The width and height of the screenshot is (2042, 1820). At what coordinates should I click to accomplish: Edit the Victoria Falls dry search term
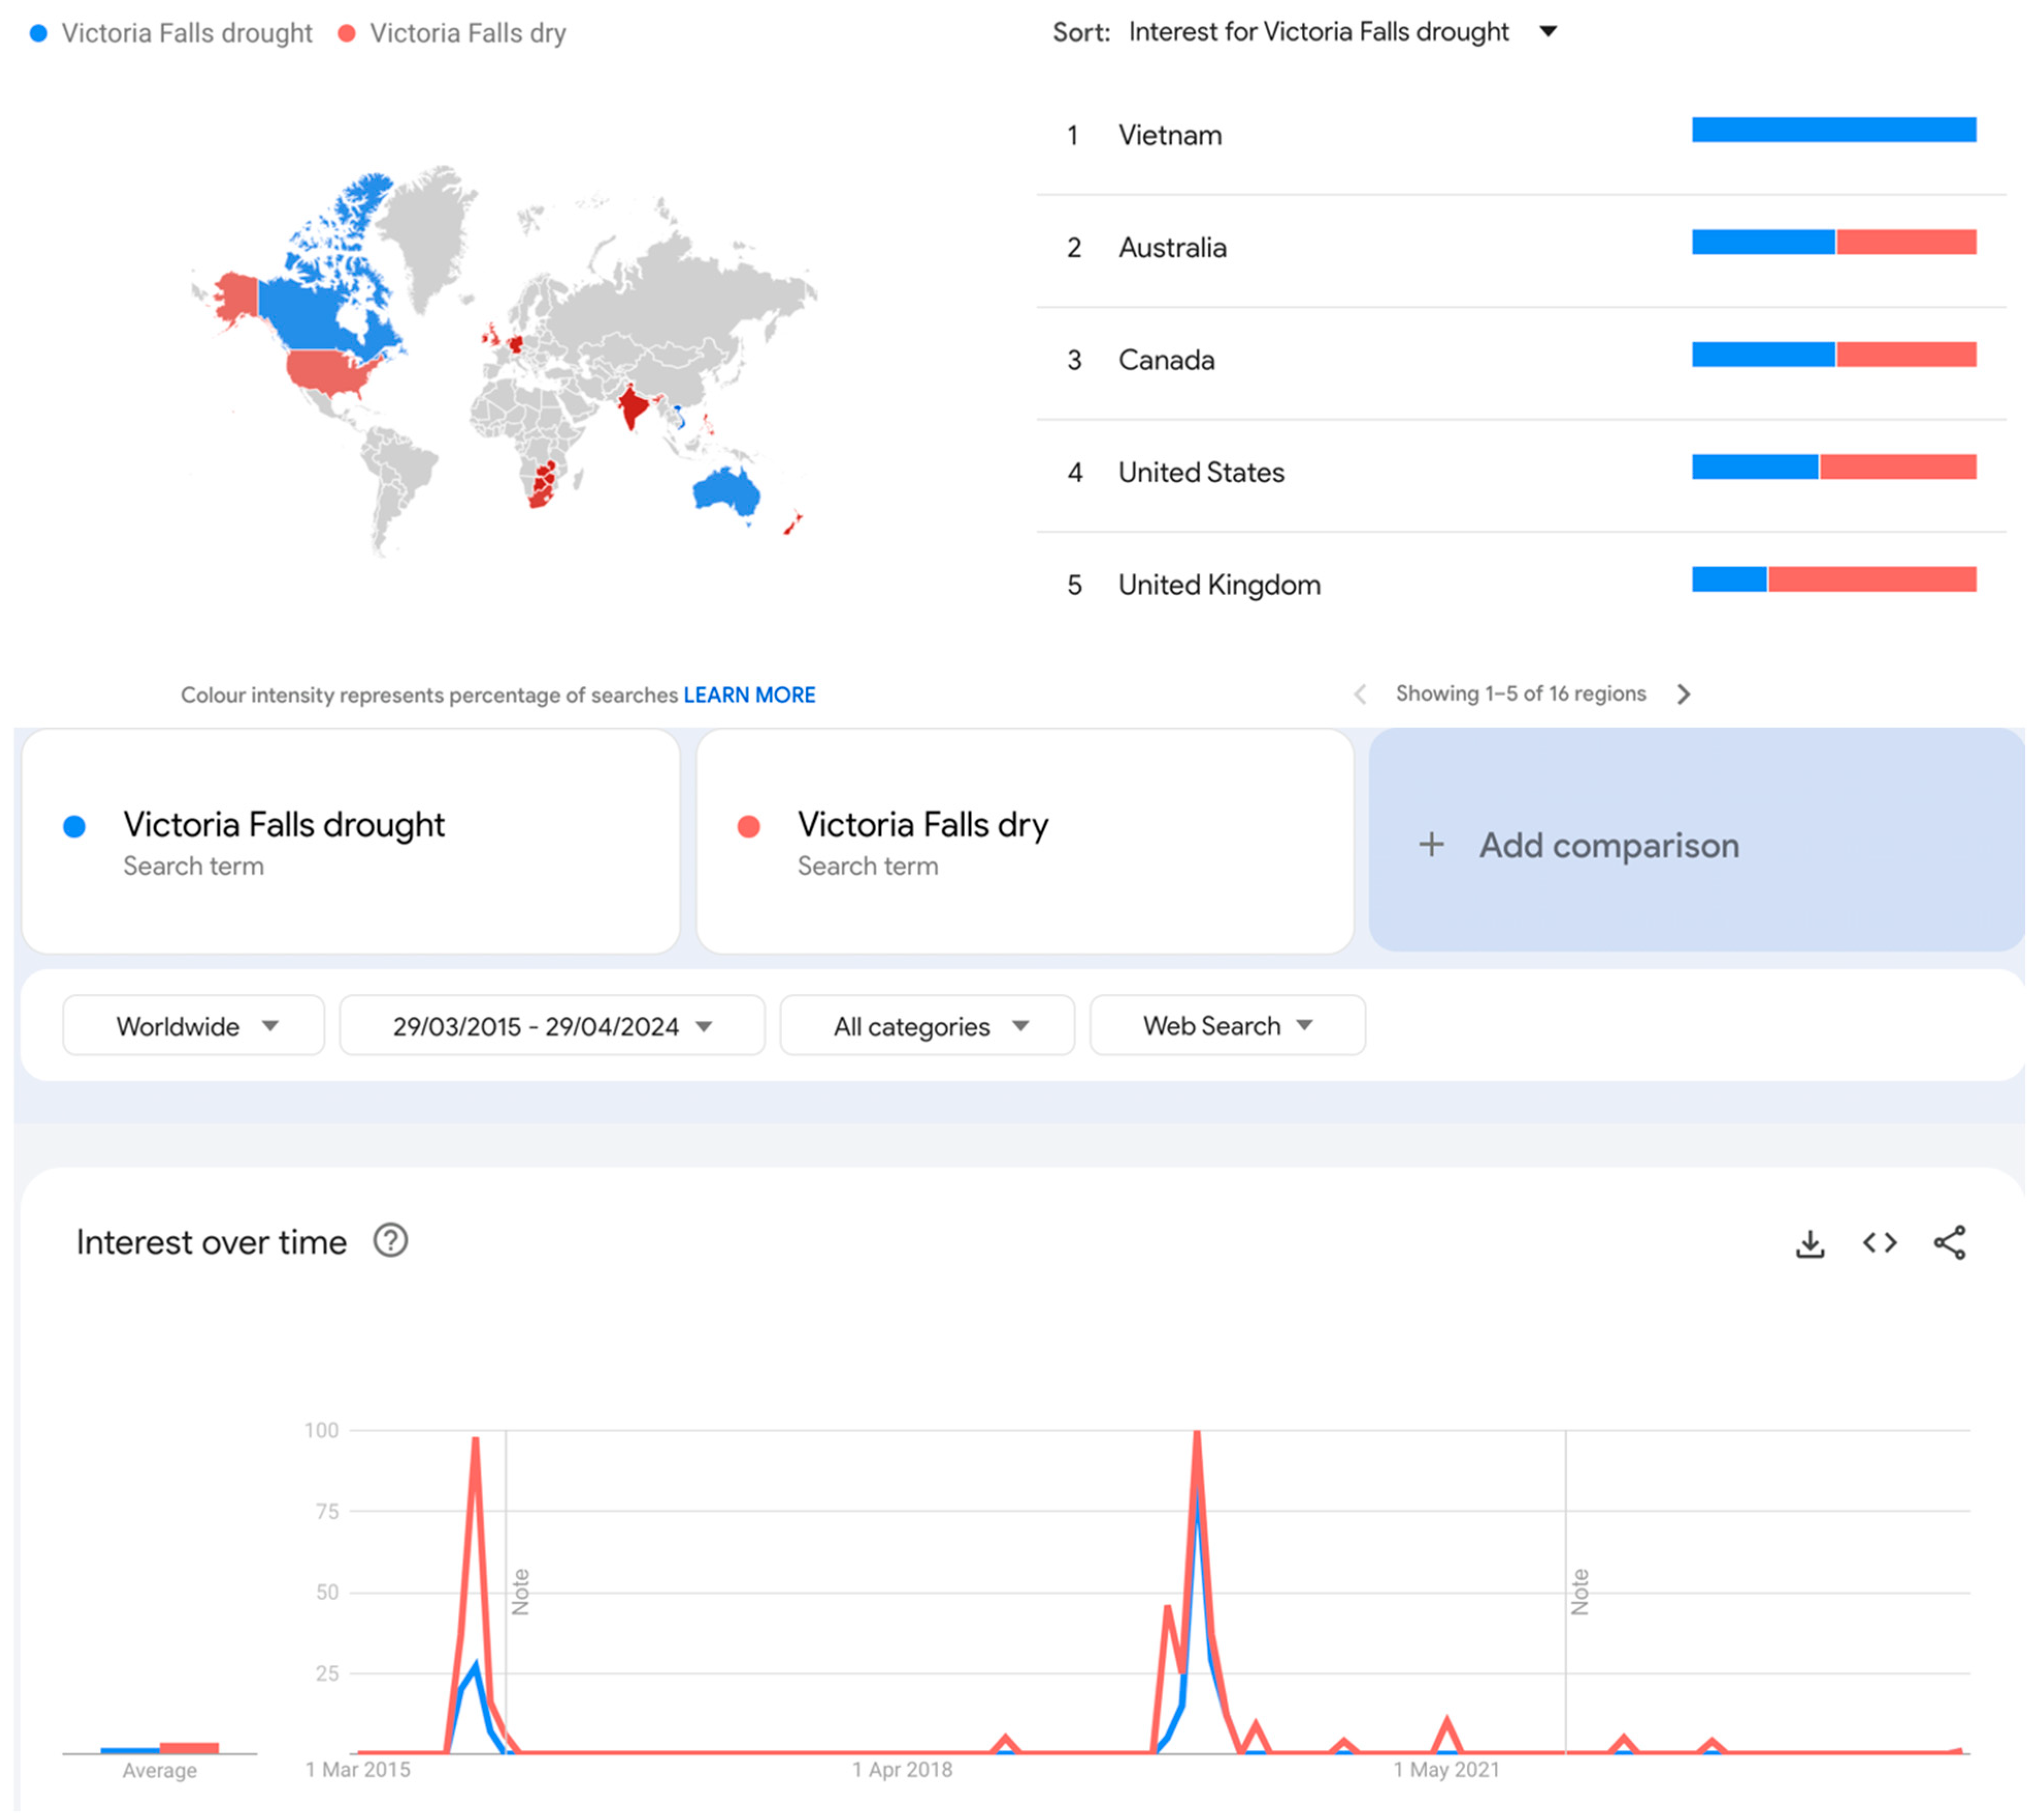(x=922, y=826)
